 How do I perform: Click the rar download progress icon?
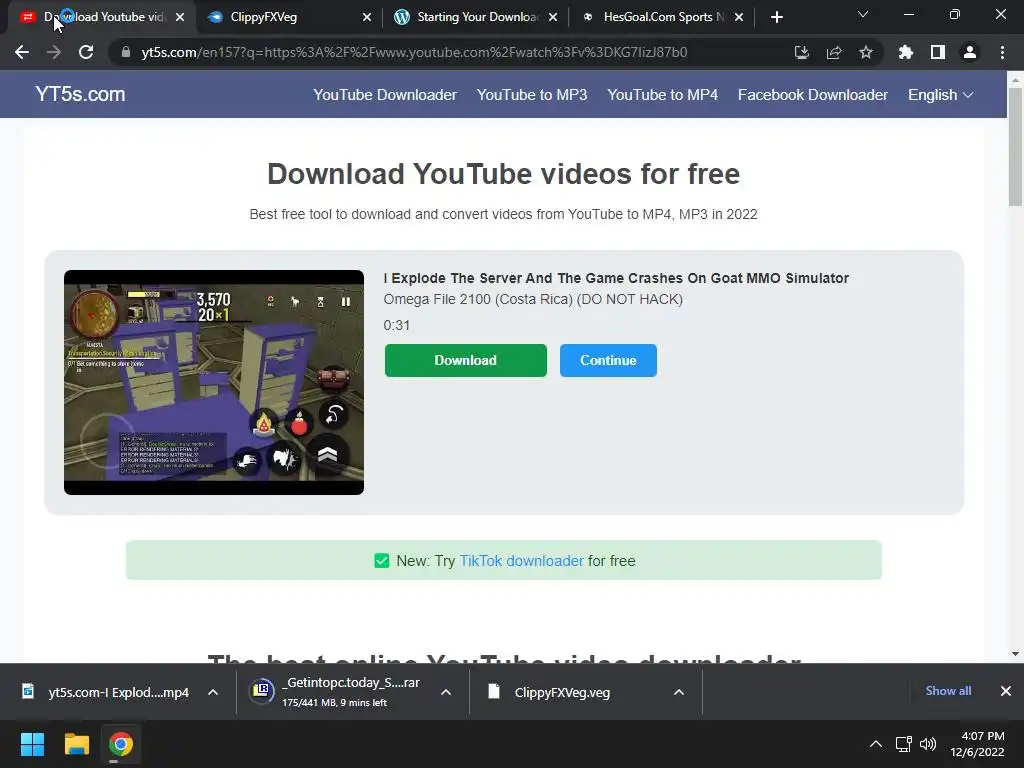261,691
